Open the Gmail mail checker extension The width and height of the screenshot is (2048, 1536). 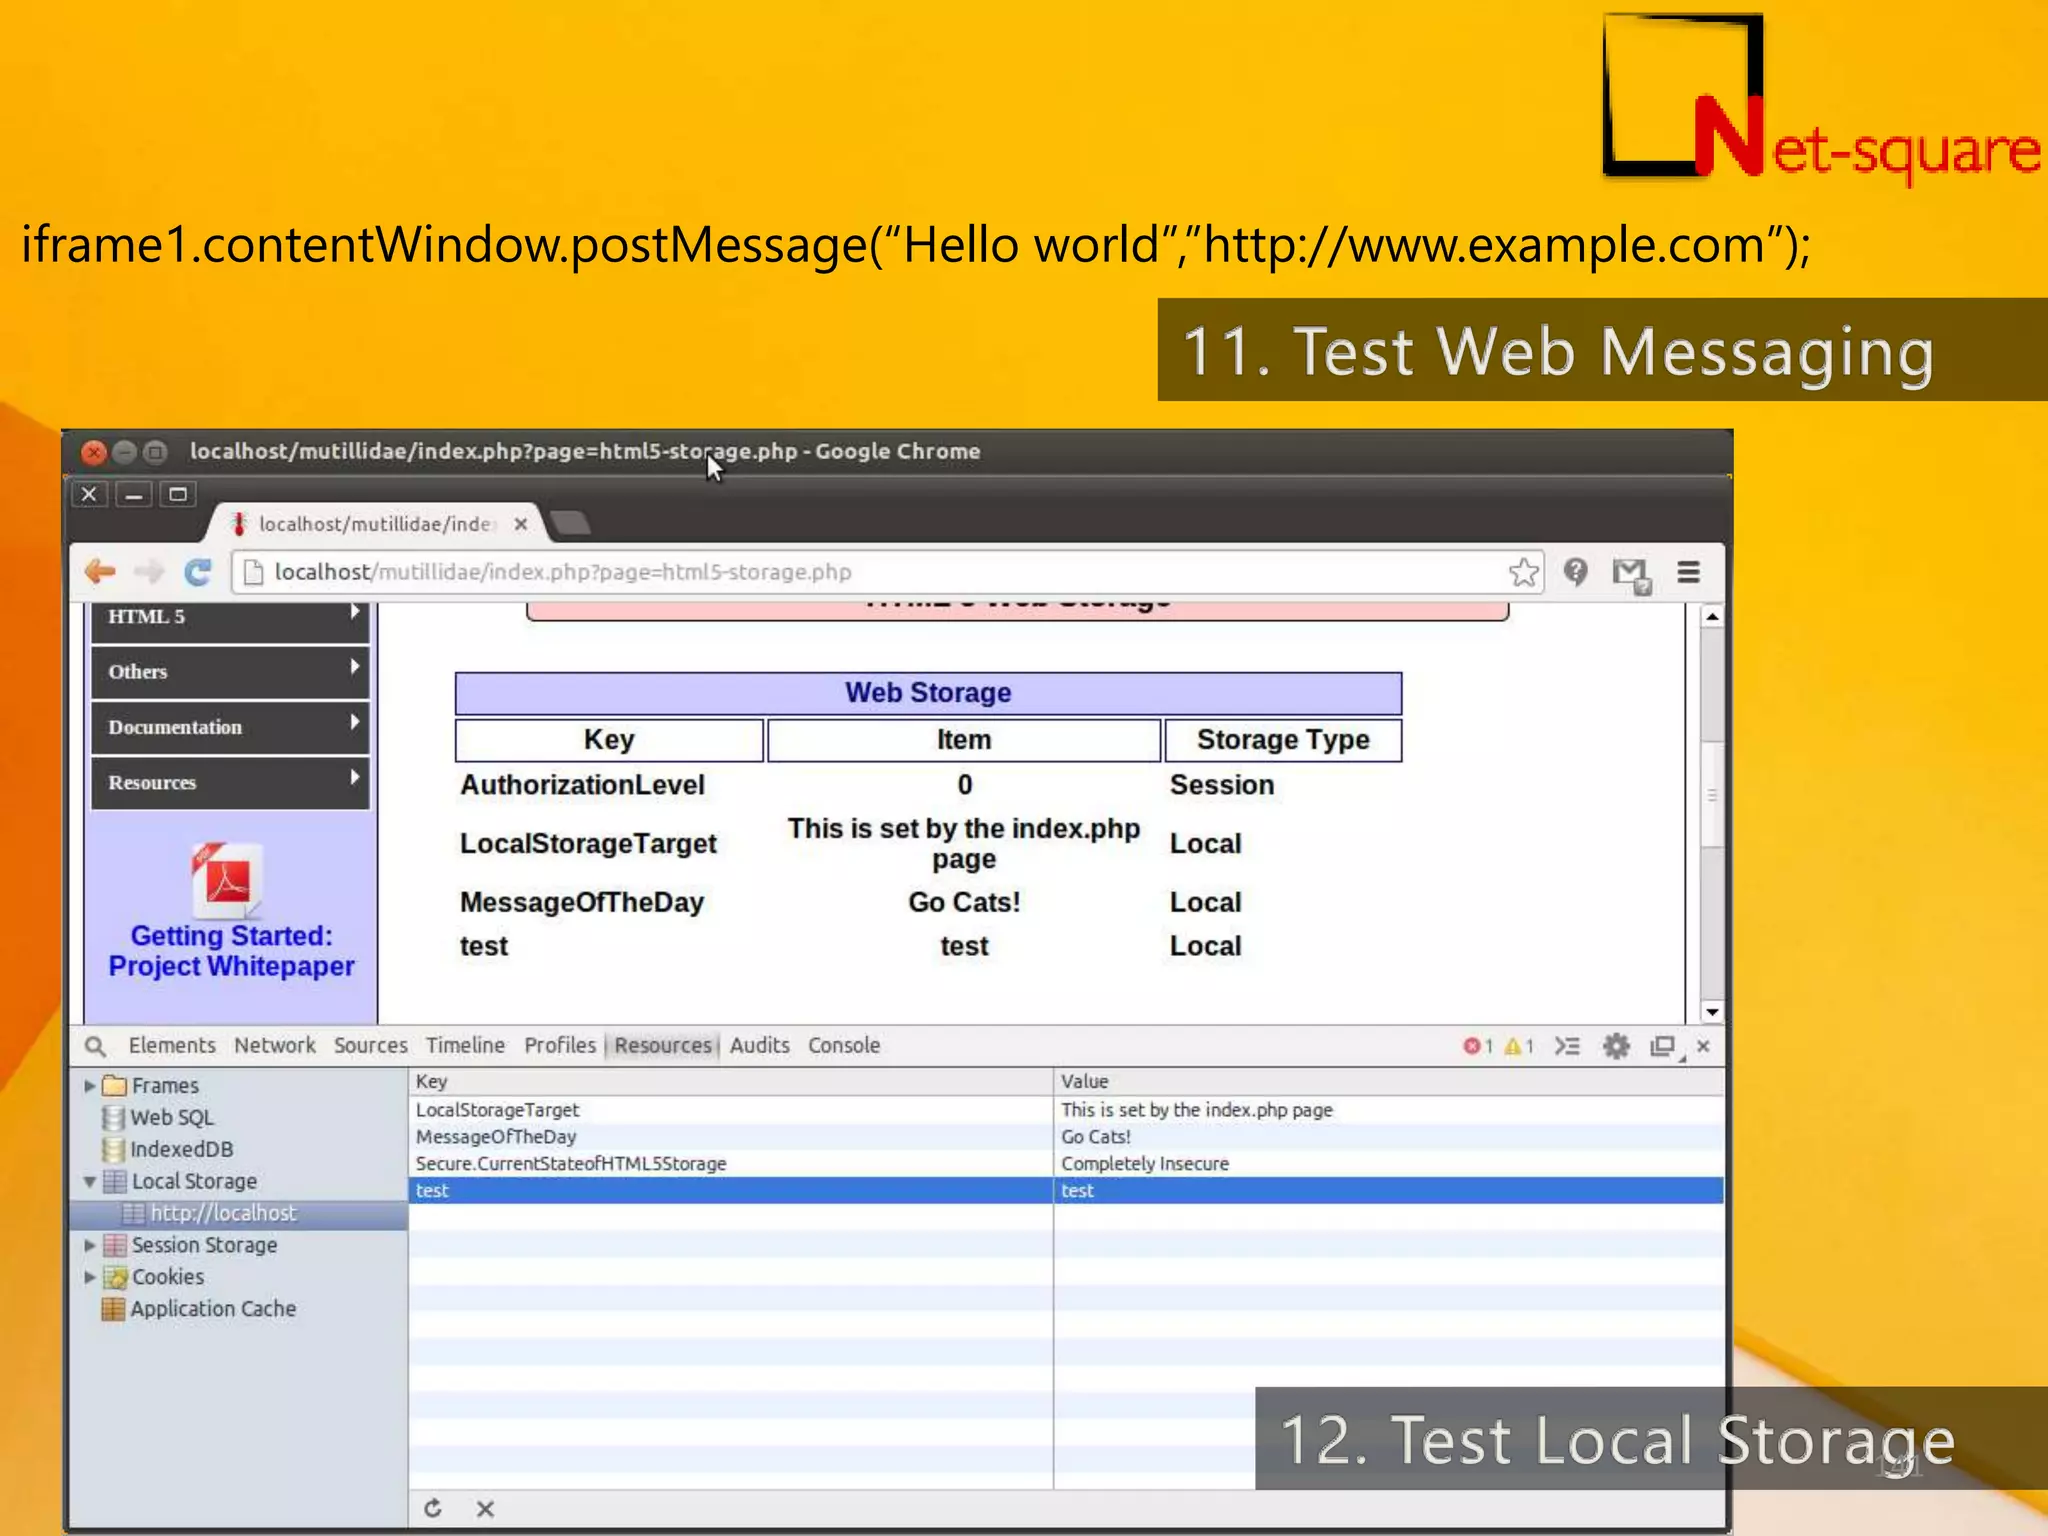point(1632,575)
